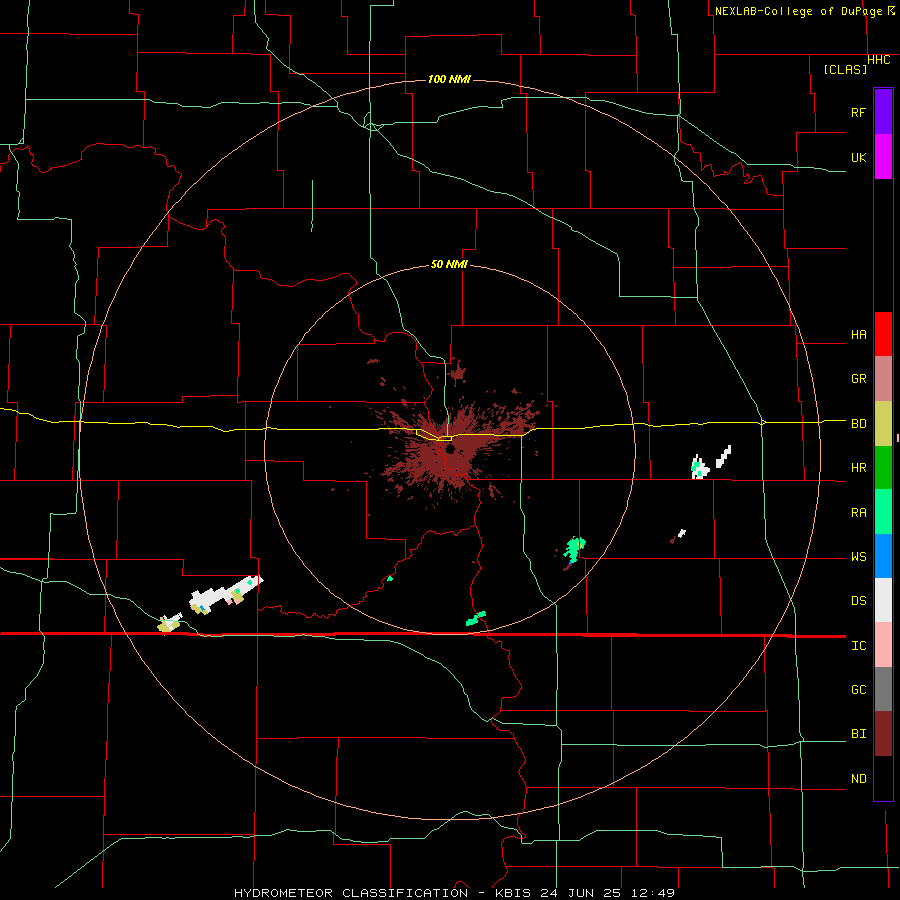
Task: Click the GC legend label
Action: click(858, 690)
